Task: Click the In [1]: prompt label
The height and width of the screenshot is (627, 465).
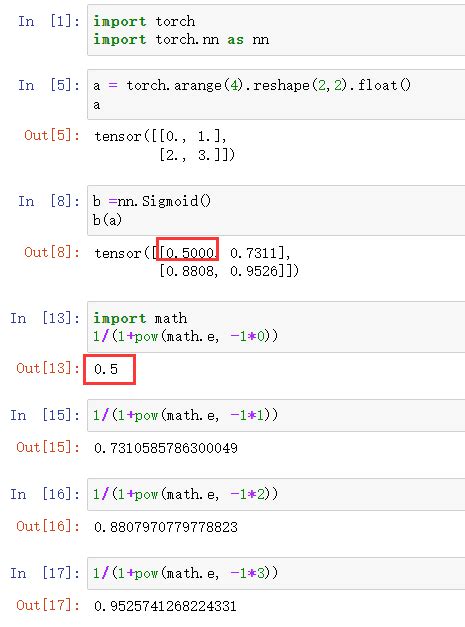Action: pyautogui.click(x=49, y=21)
